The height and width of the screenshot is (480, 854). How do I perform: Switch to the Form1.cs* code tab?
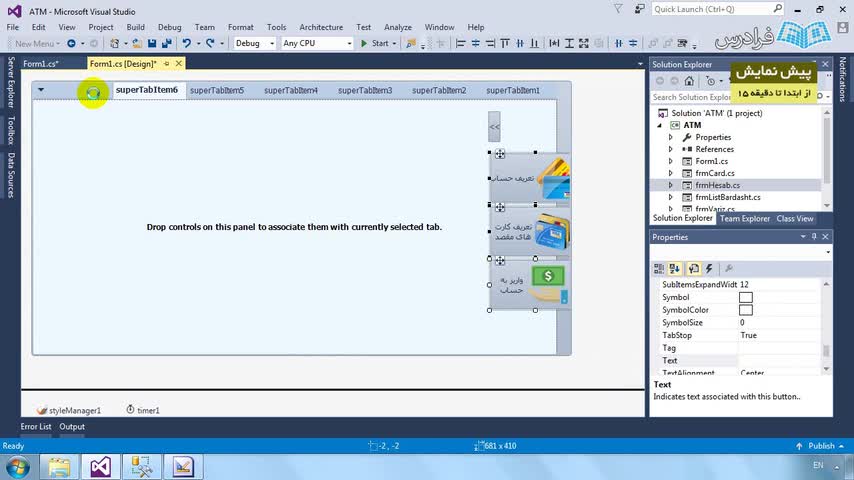(41, 64)
